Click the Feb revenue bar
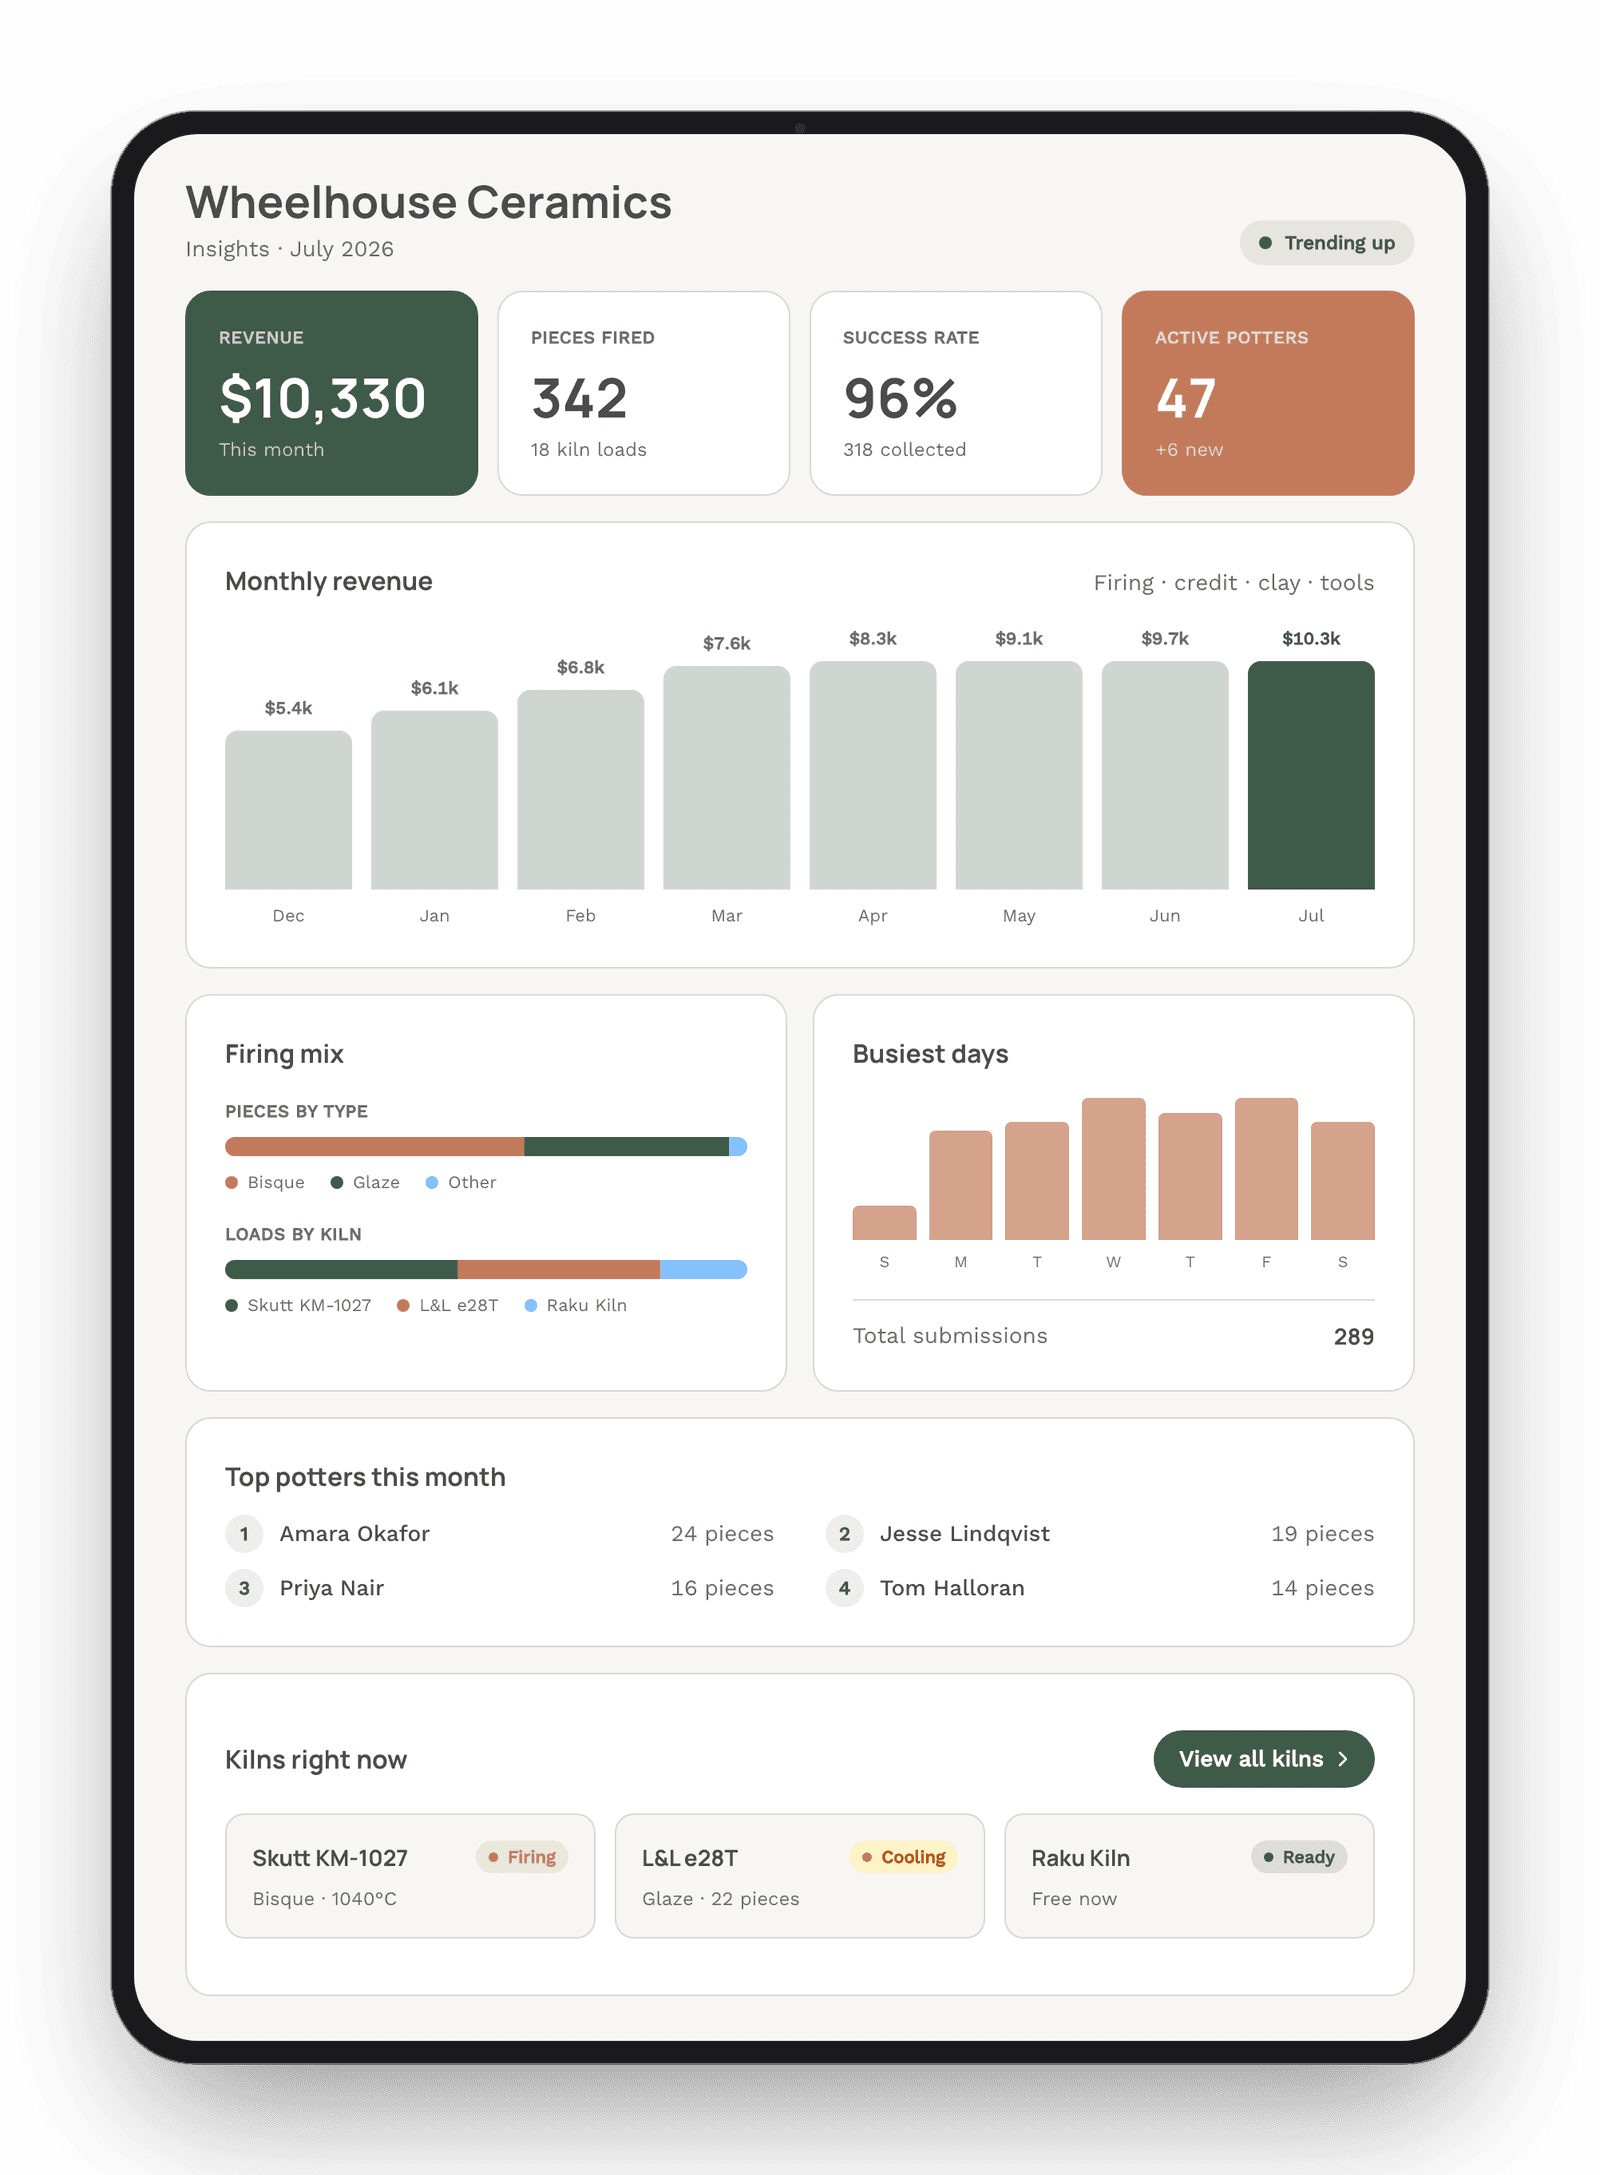The width and height of the screenshot is (1600, 2175). point(580,790)
